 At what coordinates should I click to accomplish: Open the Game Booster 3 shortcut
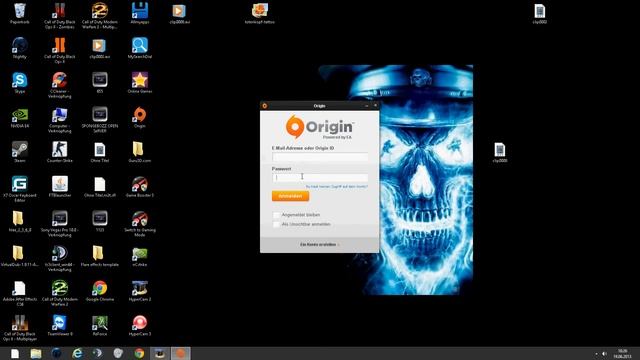[140, 187]
